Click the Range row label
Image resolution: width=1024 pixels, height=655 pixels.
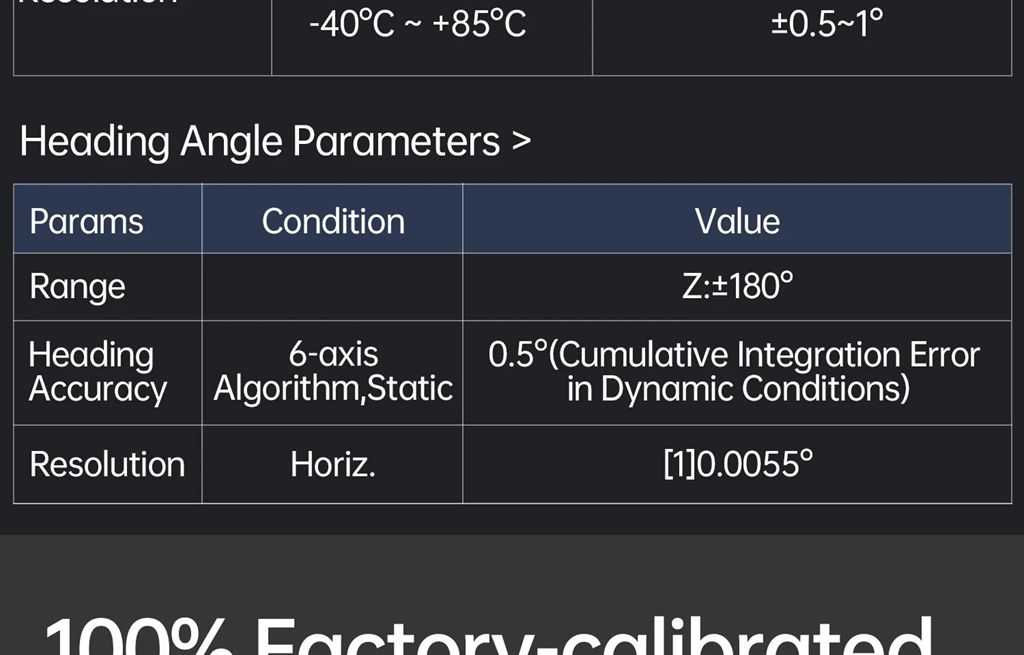pos(78,287)
